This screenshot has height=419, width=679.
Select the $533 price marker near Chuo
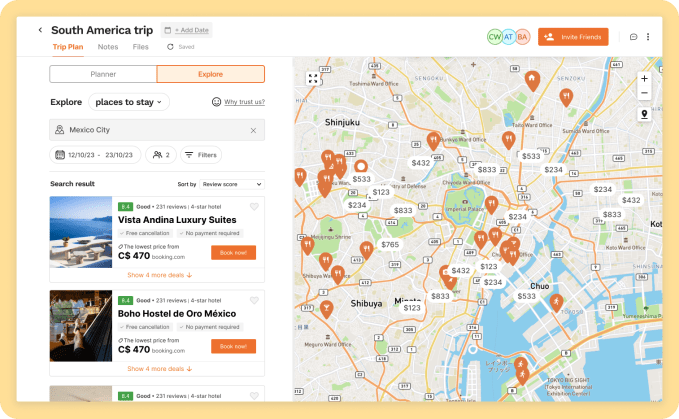(527, 297)
